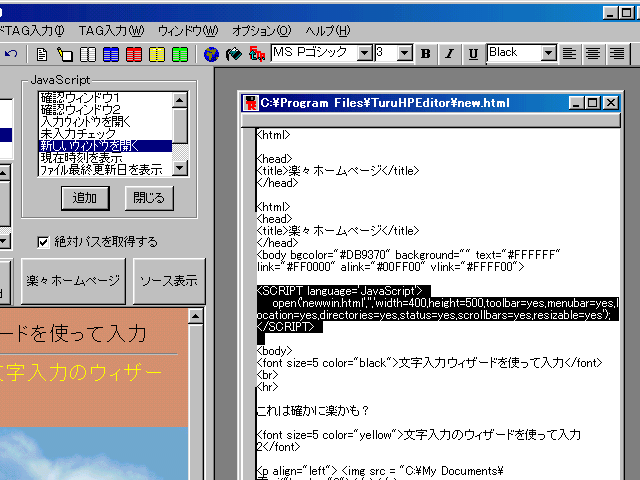Click the green table icon
The height and width of the screenshot is (480, 640).
(180, 54)
